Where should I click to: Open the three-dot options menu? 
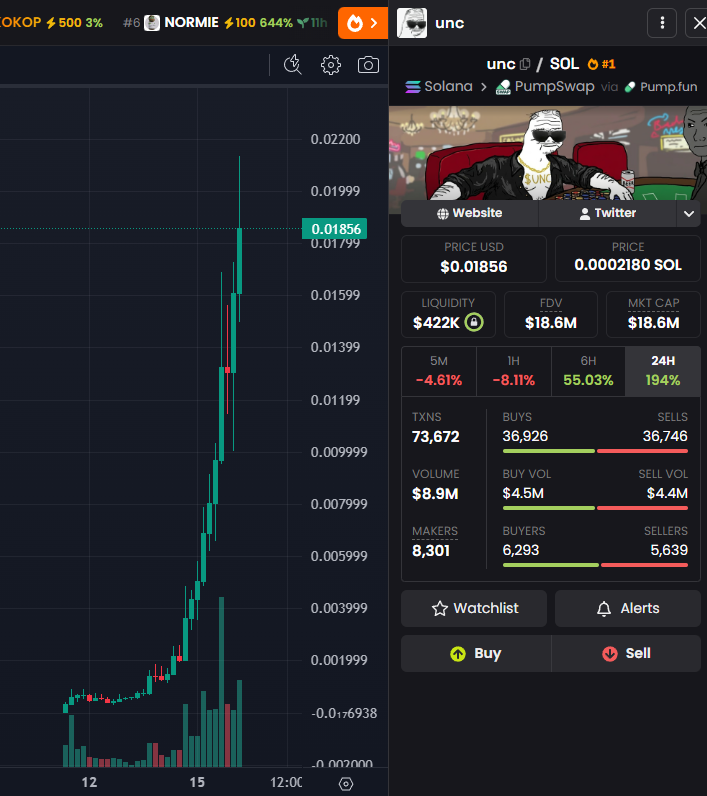coord(662,23)
